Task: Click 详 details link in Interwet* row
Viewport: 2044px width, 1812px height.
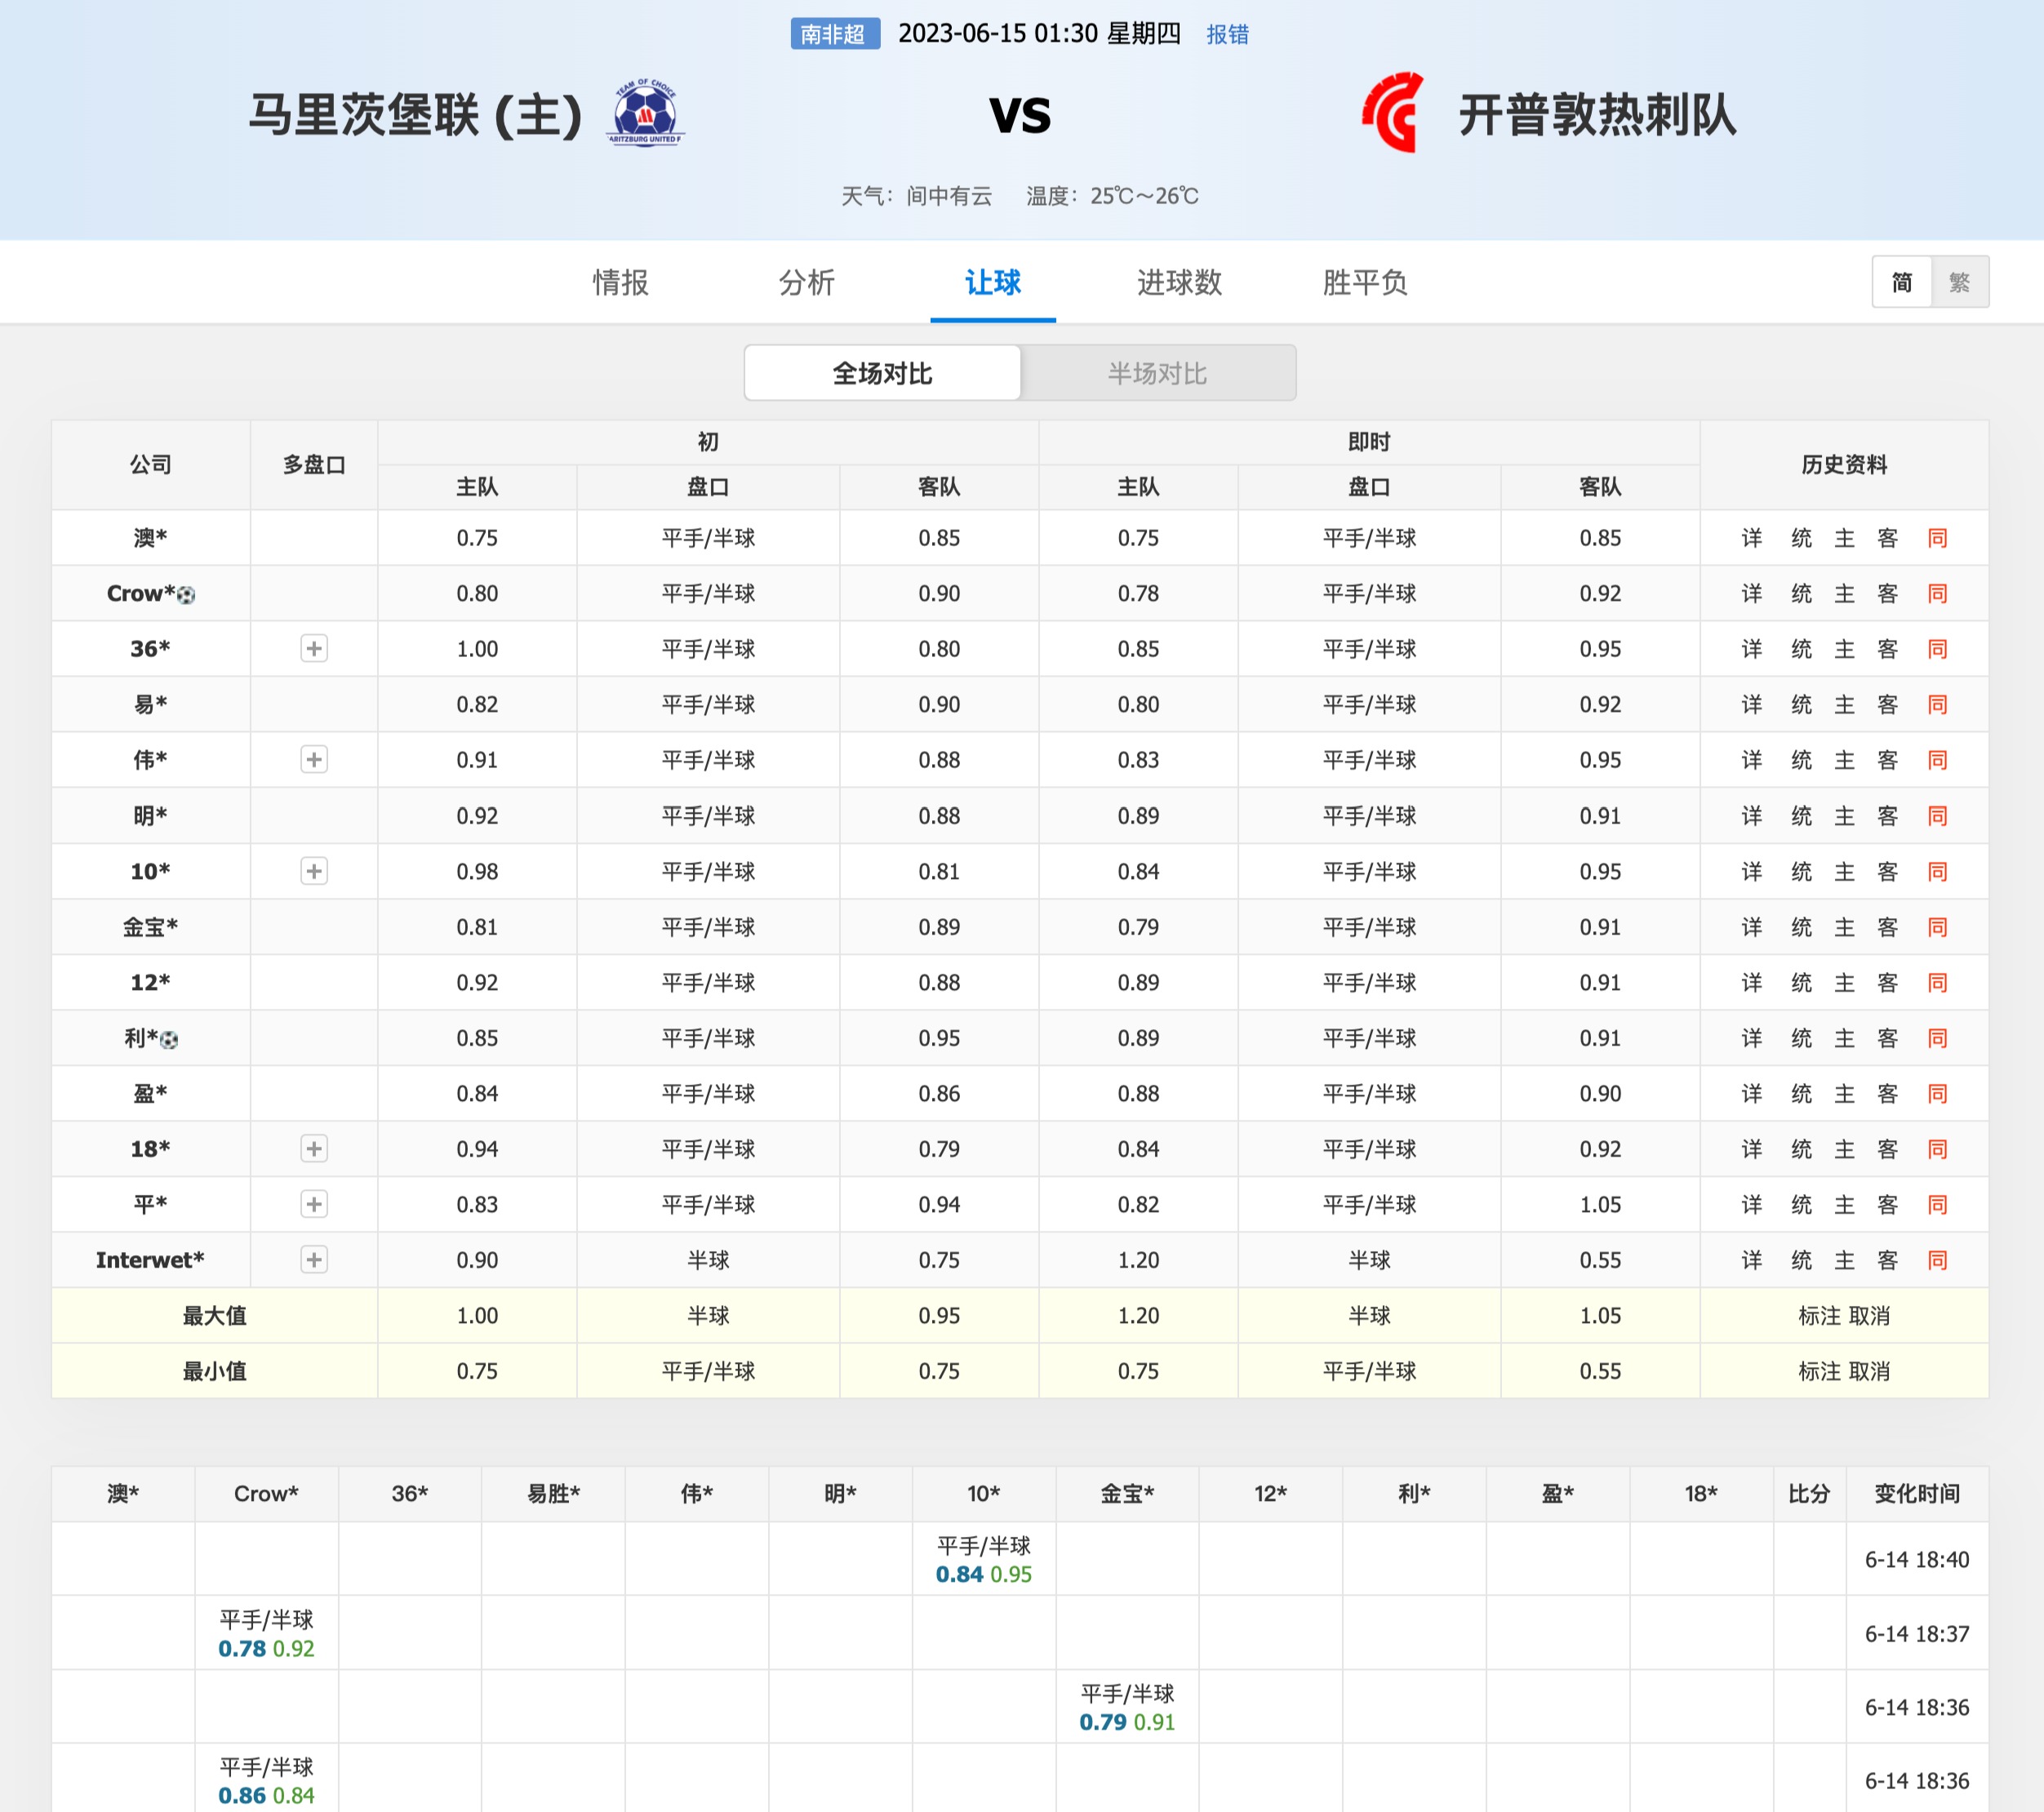Action: coord(1752,1260)
